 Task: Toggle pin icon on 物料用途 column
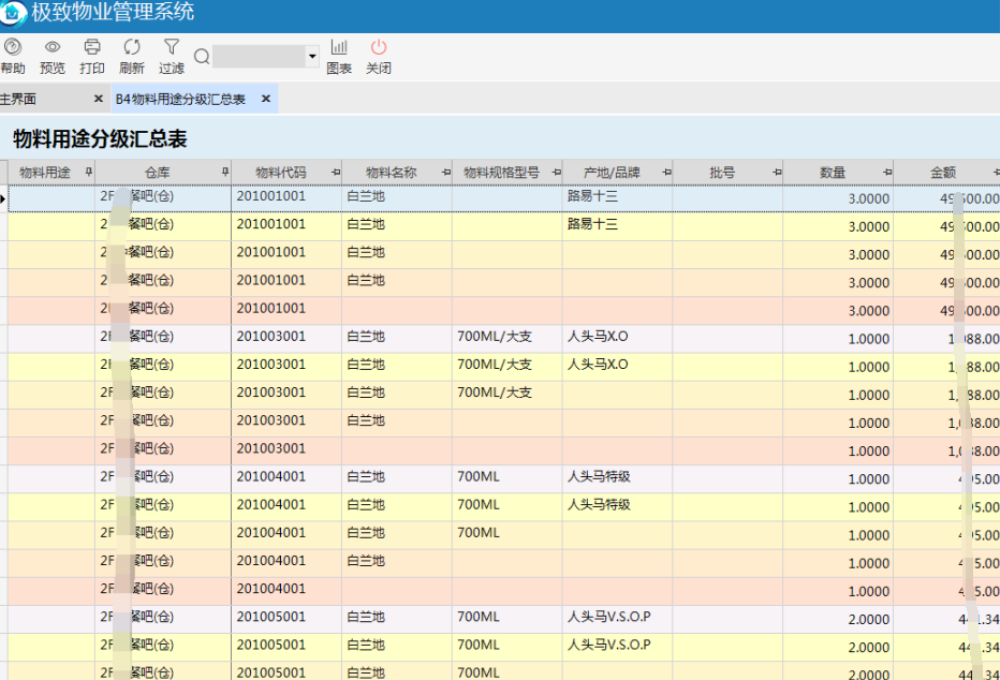coord(89,172)
